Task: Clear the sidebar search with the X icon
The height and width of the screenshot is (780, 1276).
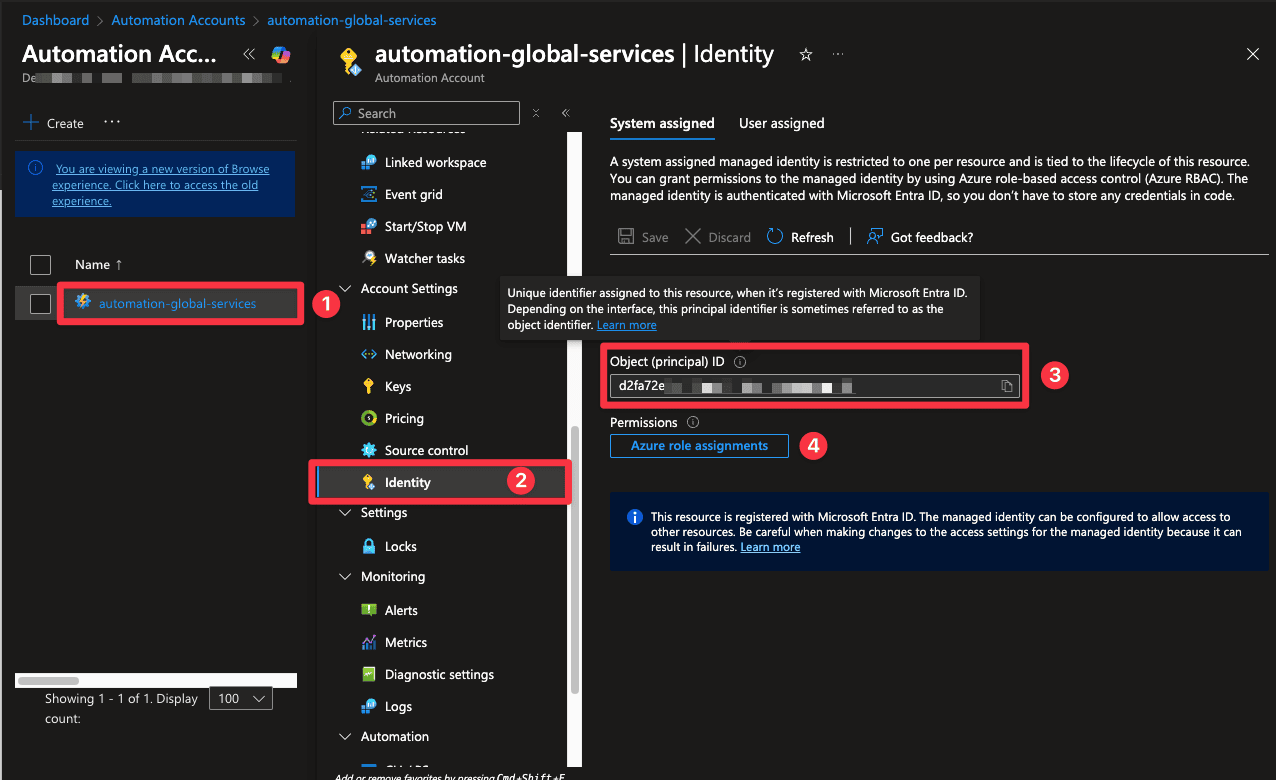Action: [536, 113]
